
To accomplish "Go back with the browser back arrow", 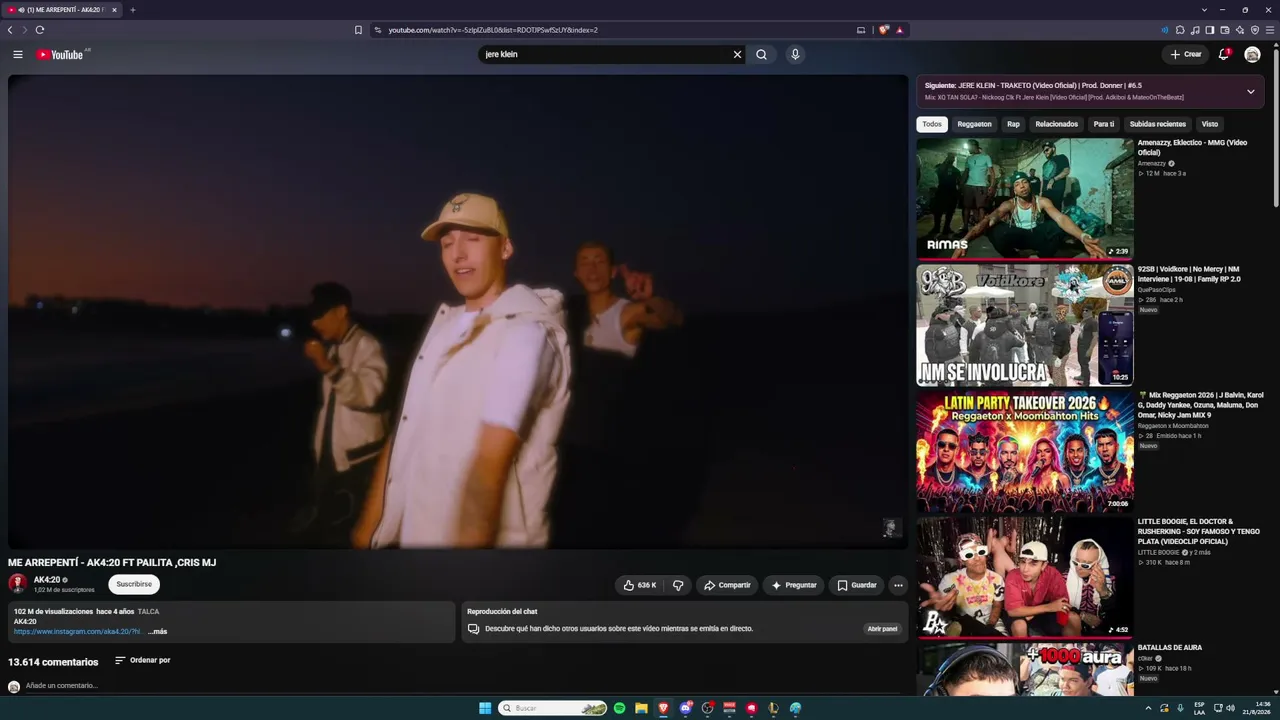I will tap(10, 30).
